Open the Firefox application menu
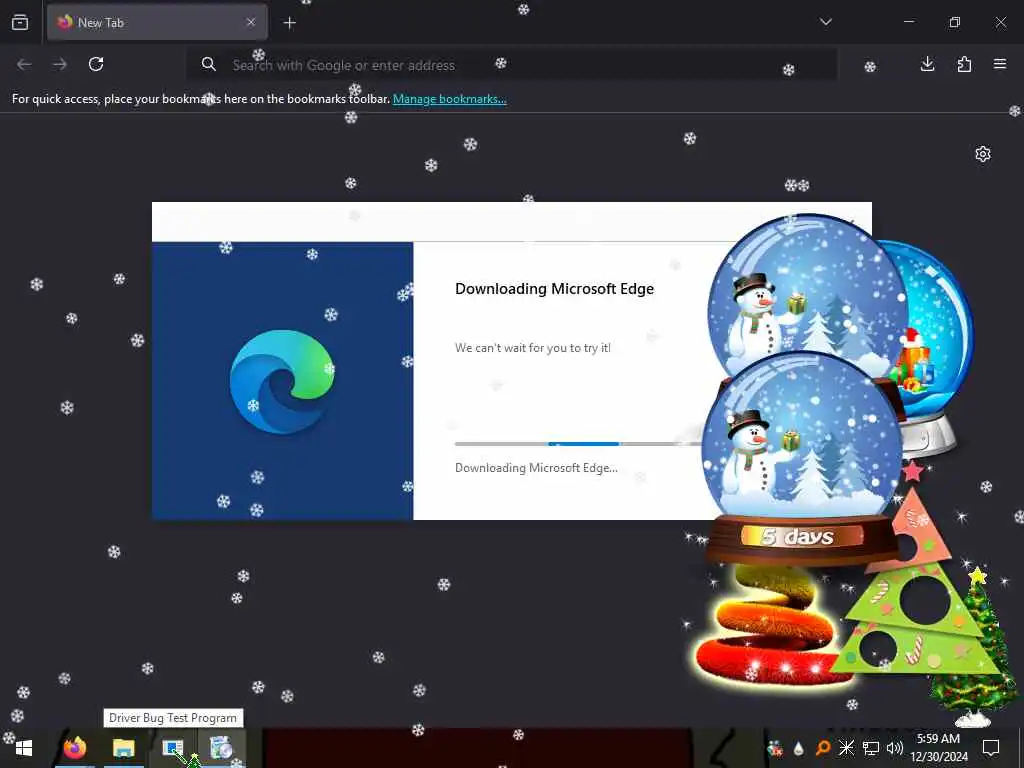Image resolution: width=1024 pixels, height=768 pixels. pyautogui.click(x=1000, y=64)
